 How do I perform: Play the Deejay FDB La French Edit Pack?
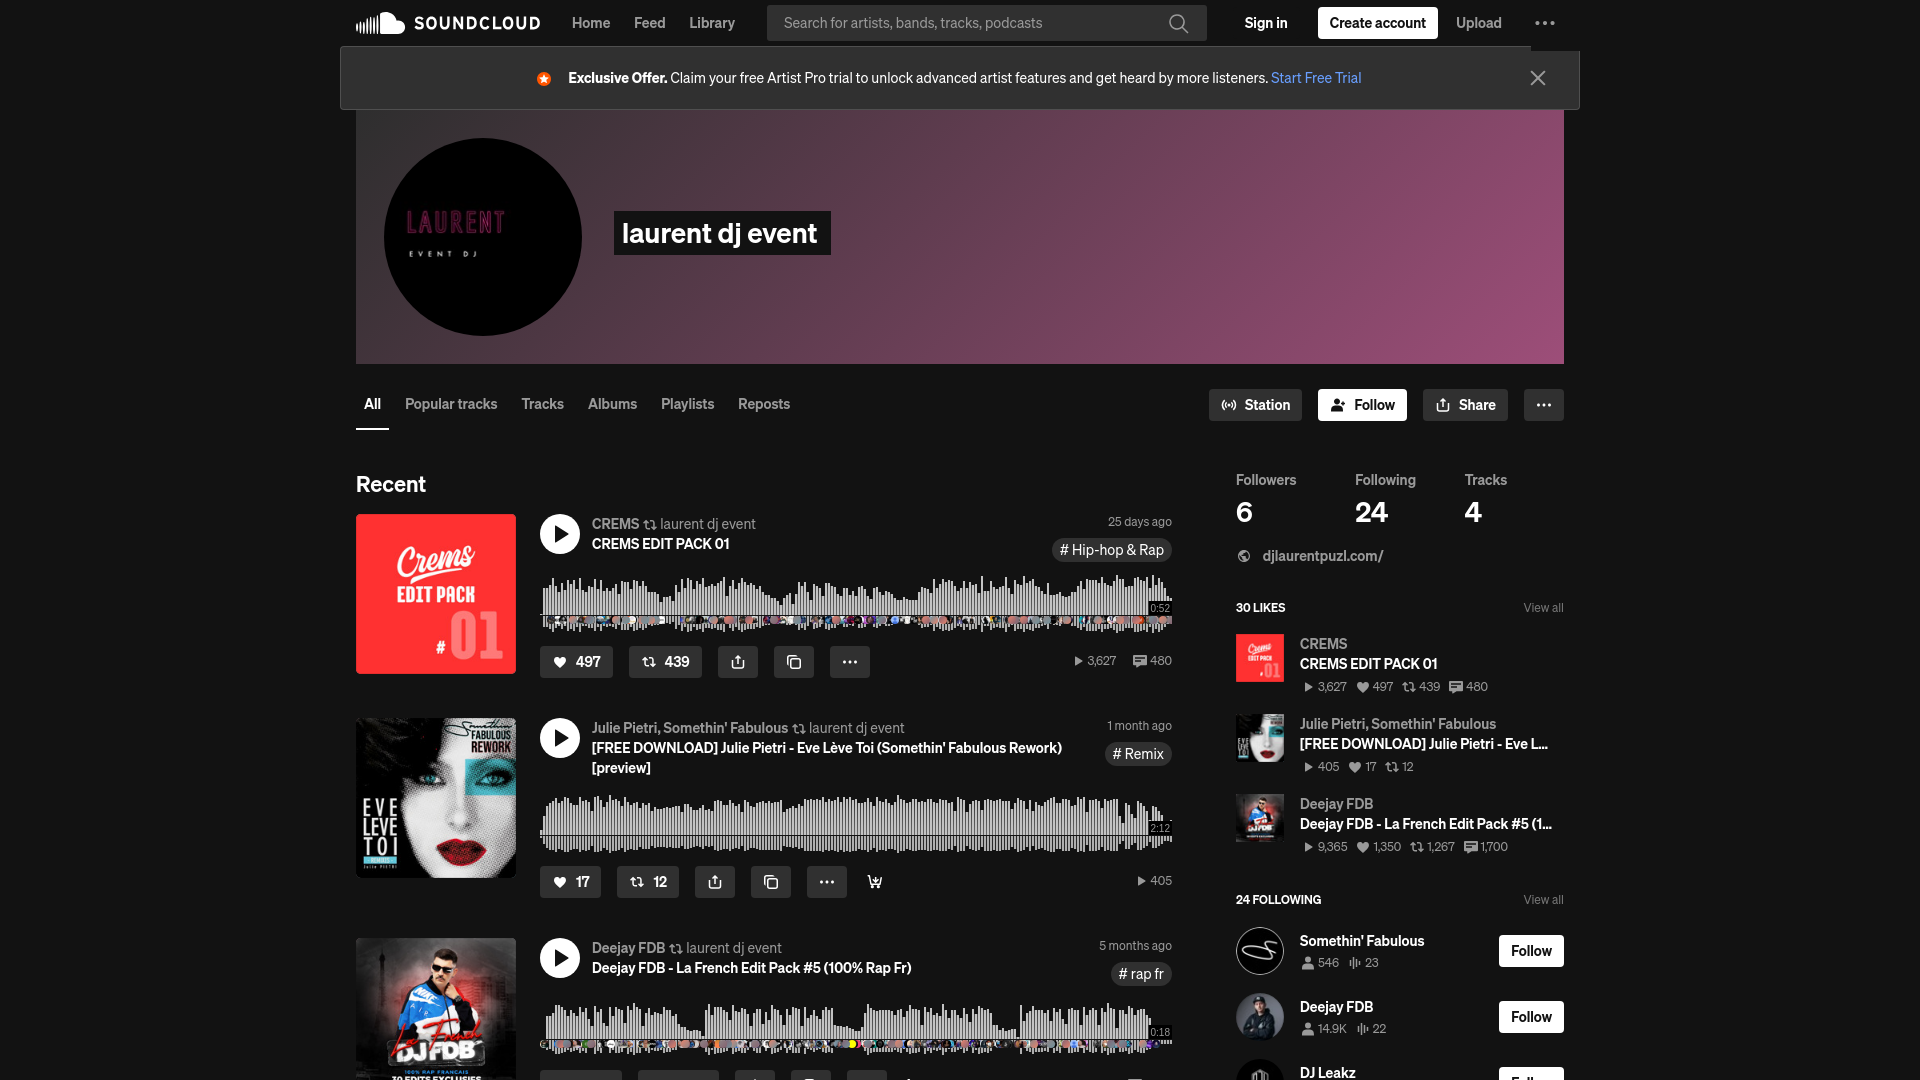click(x=559, y=958)
